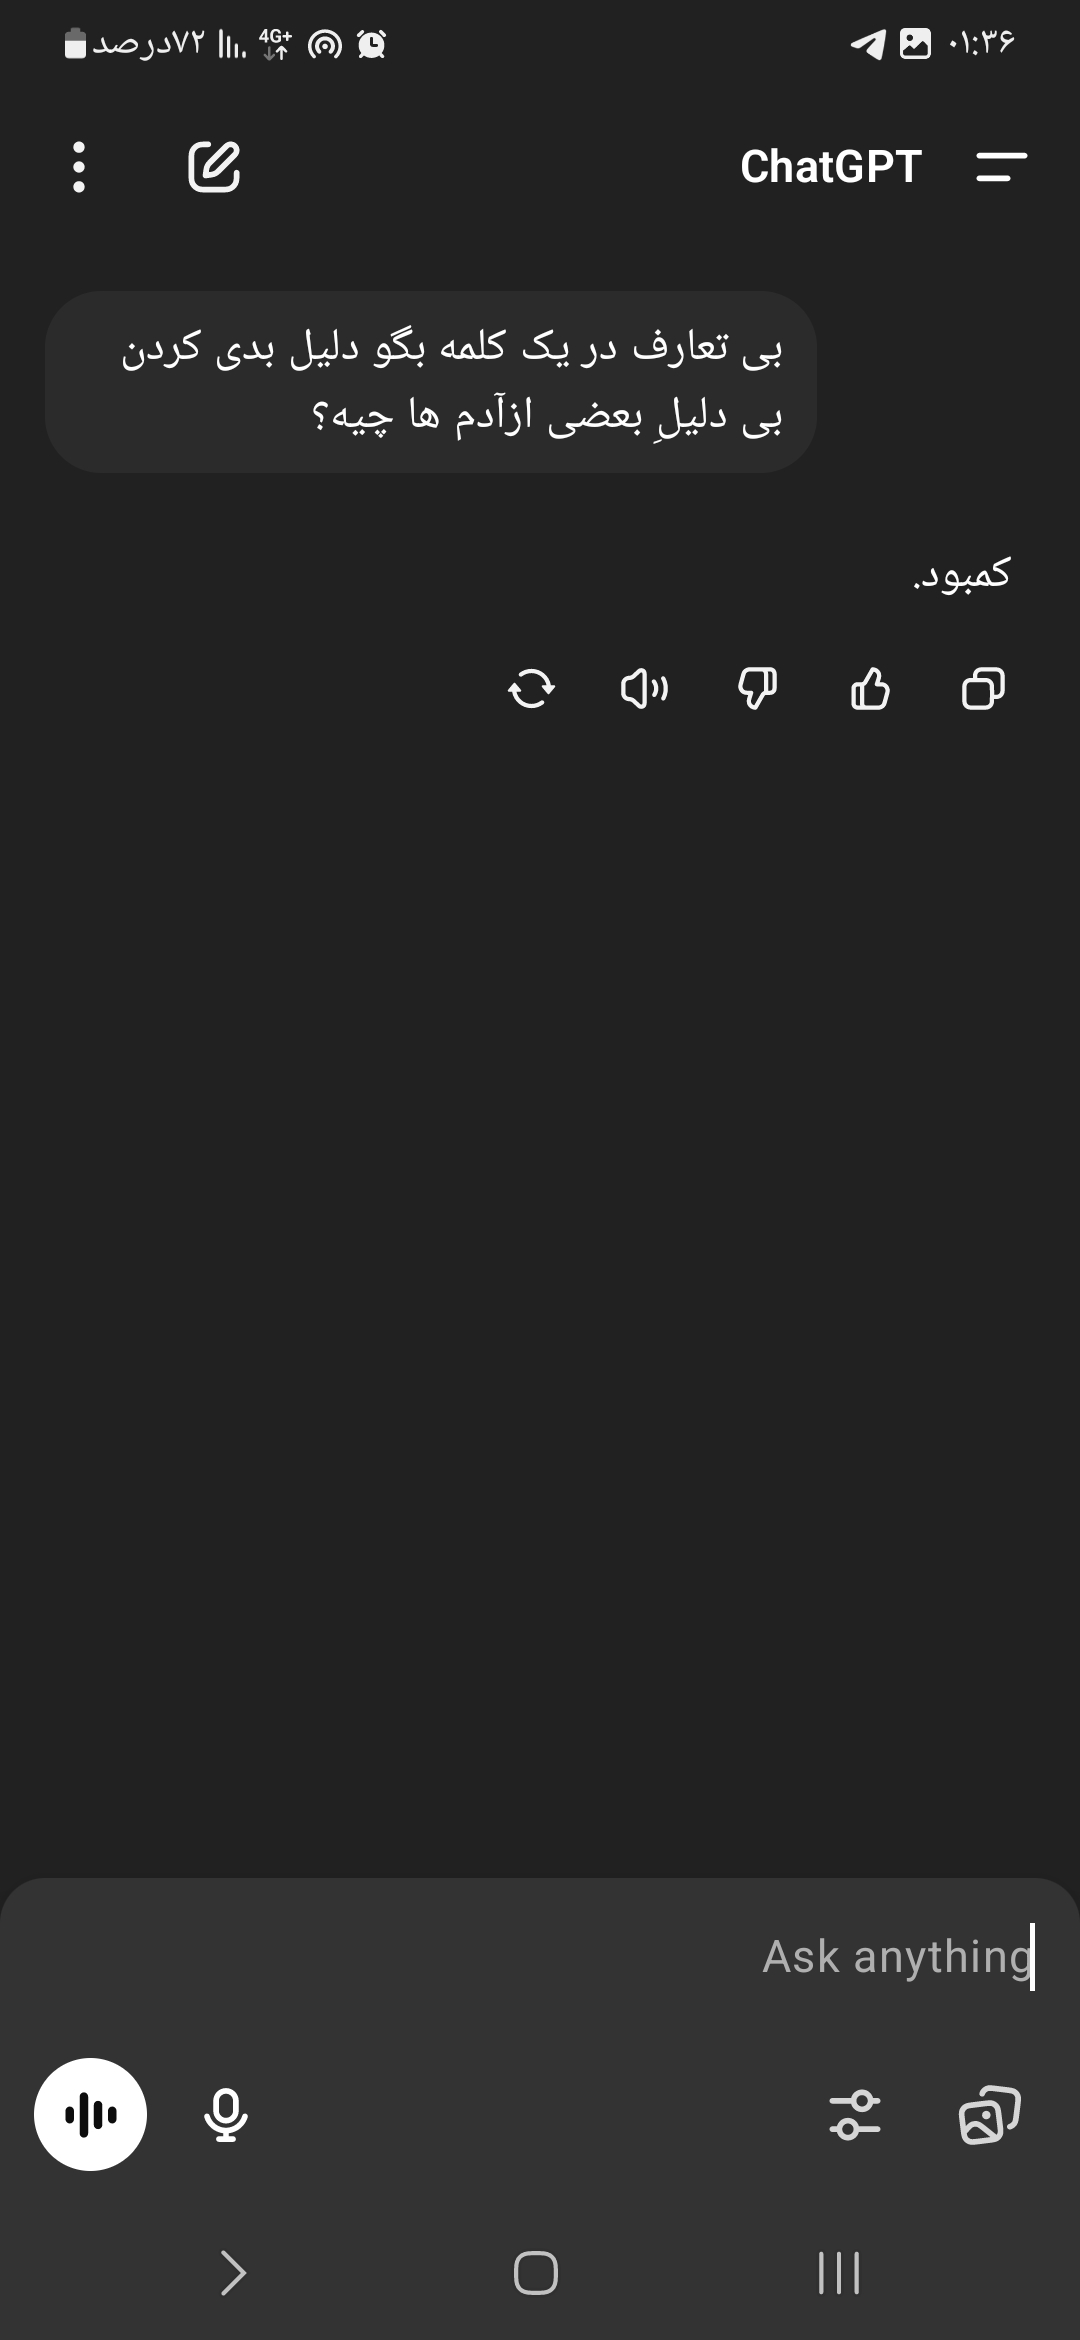Screen dimensions: 1080x2340
Task: Tap the Telegram notification icon in status bar
Action: [868, 44]
